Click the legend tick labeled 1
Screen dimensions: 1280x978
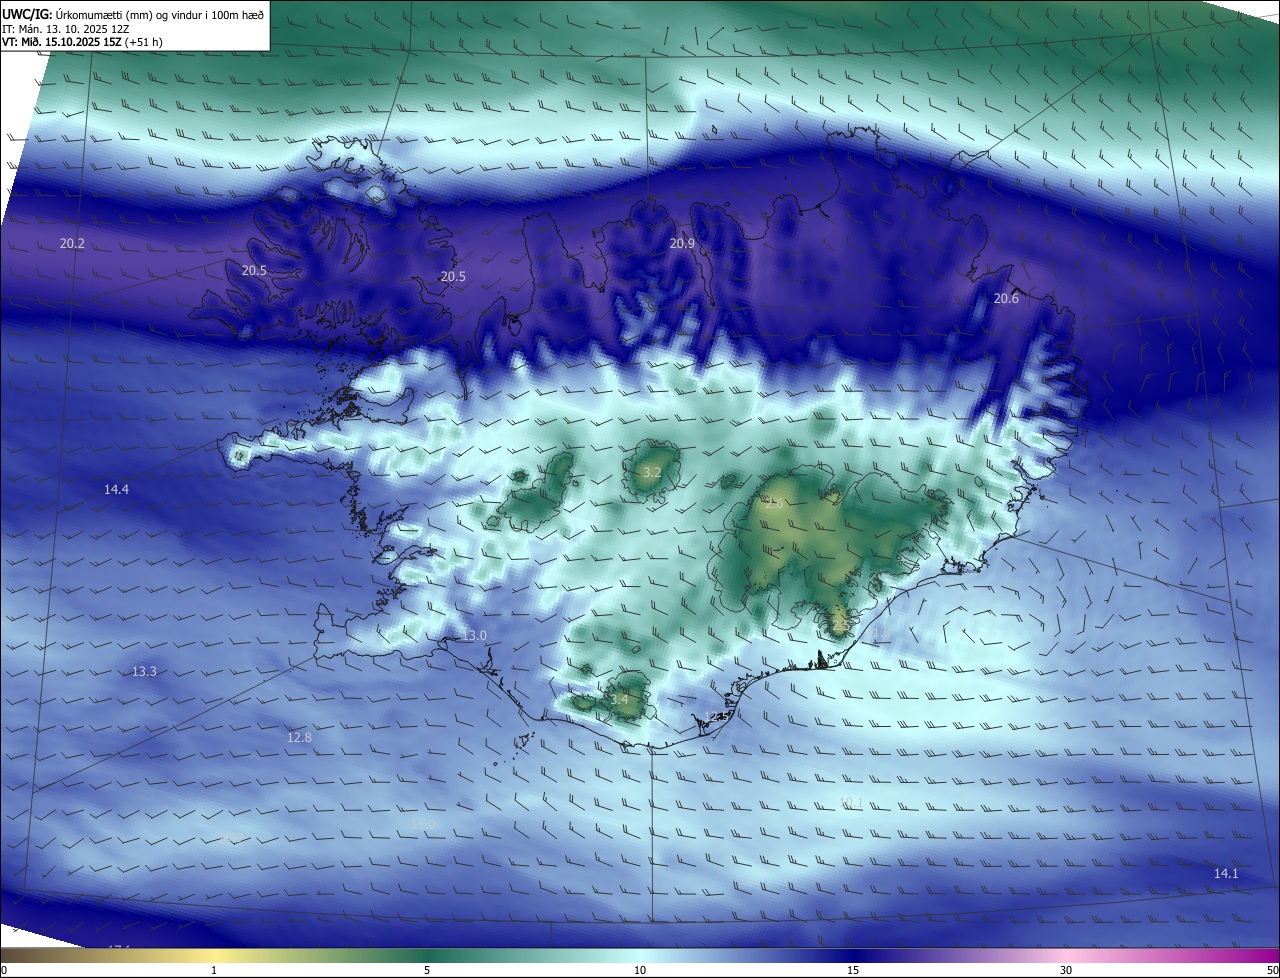pos(214,970)
